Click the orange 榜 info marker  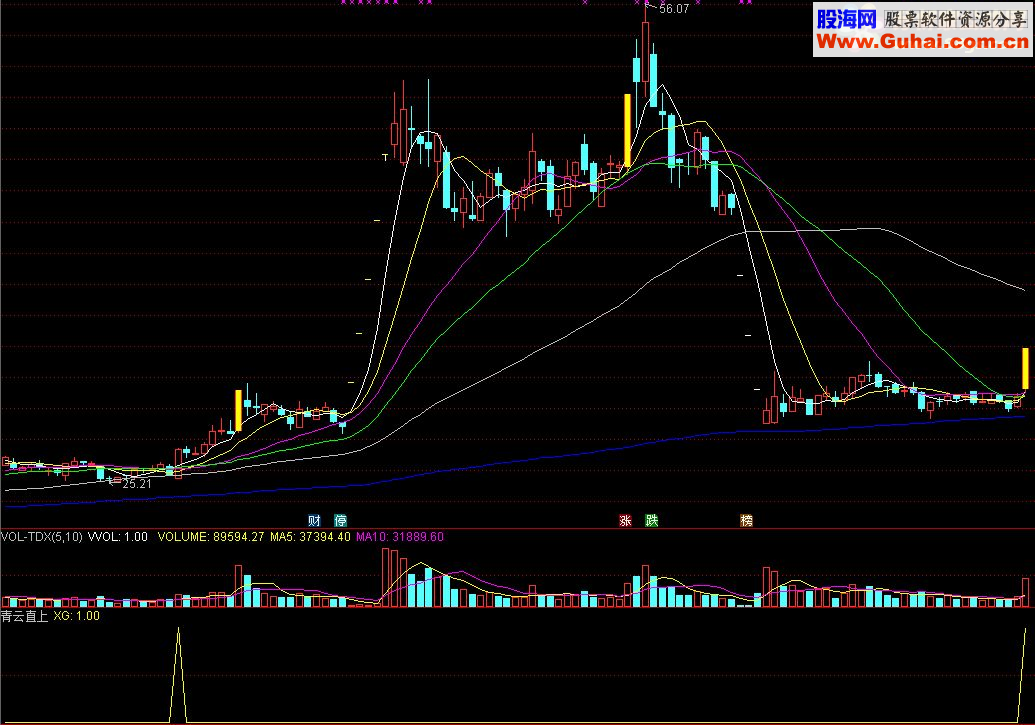coord(747,520)
